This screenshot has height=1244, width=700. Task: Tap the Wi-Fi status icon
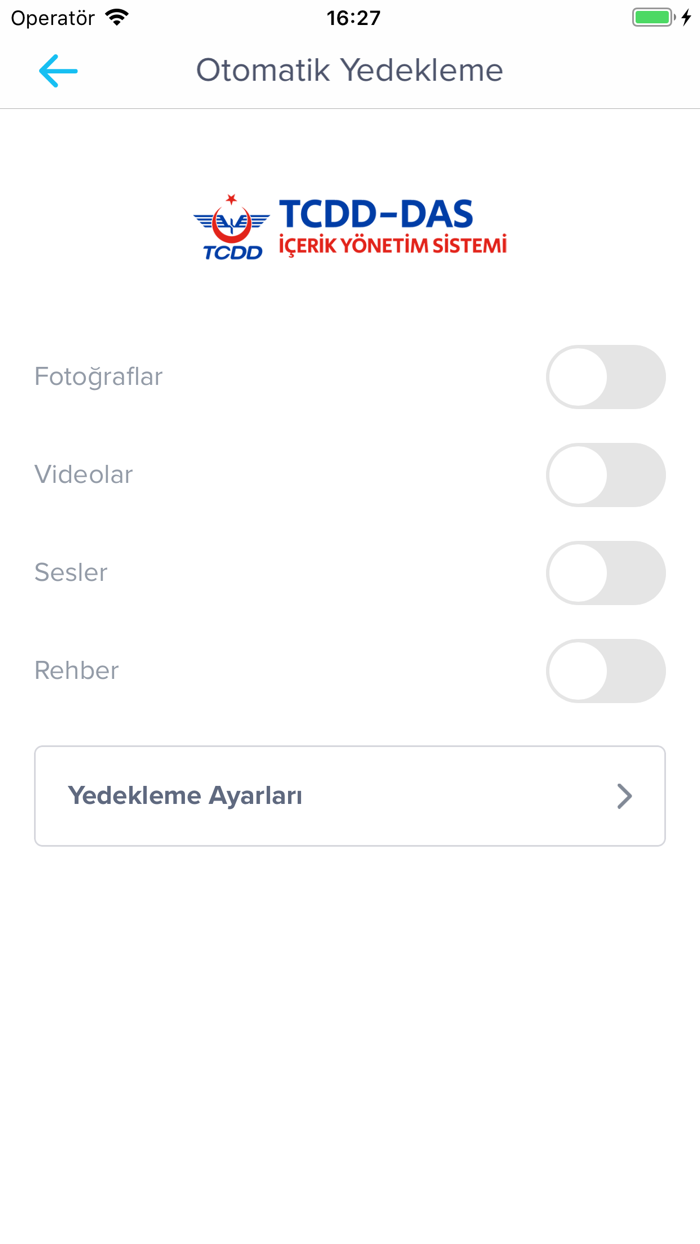pos(117,18)
